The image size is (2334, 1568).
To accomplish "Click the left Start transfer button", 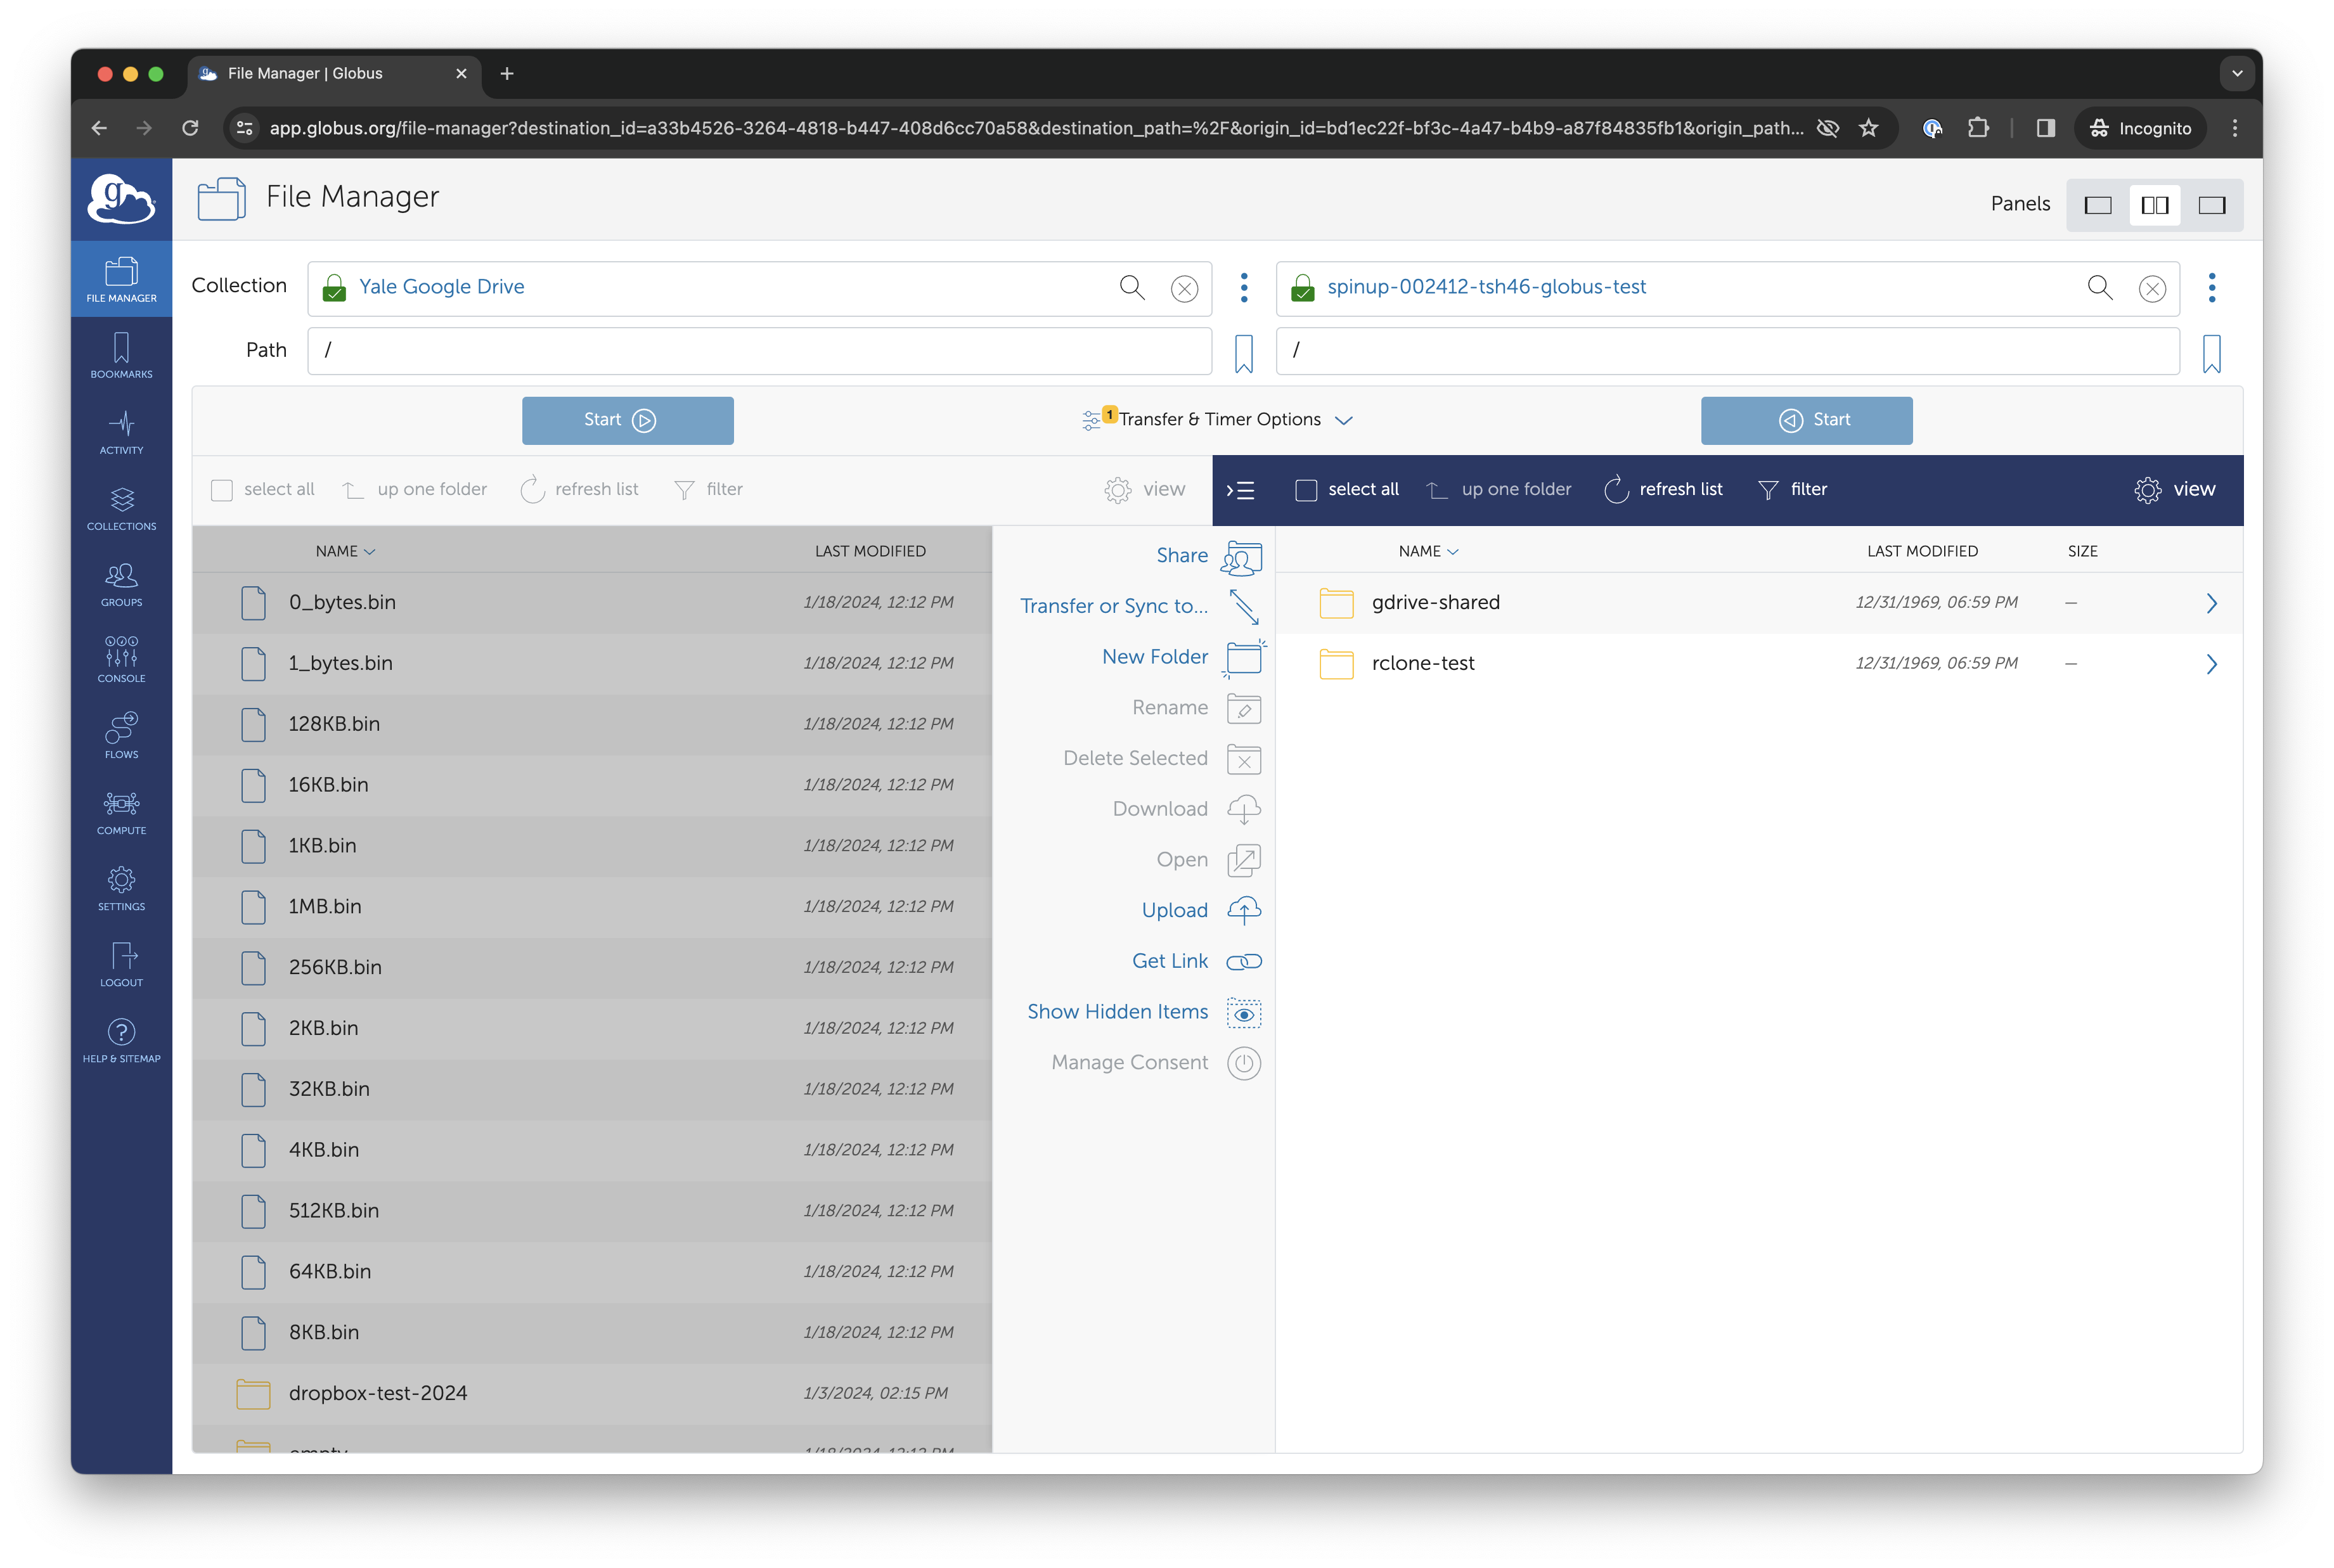I will pos(627,421).
